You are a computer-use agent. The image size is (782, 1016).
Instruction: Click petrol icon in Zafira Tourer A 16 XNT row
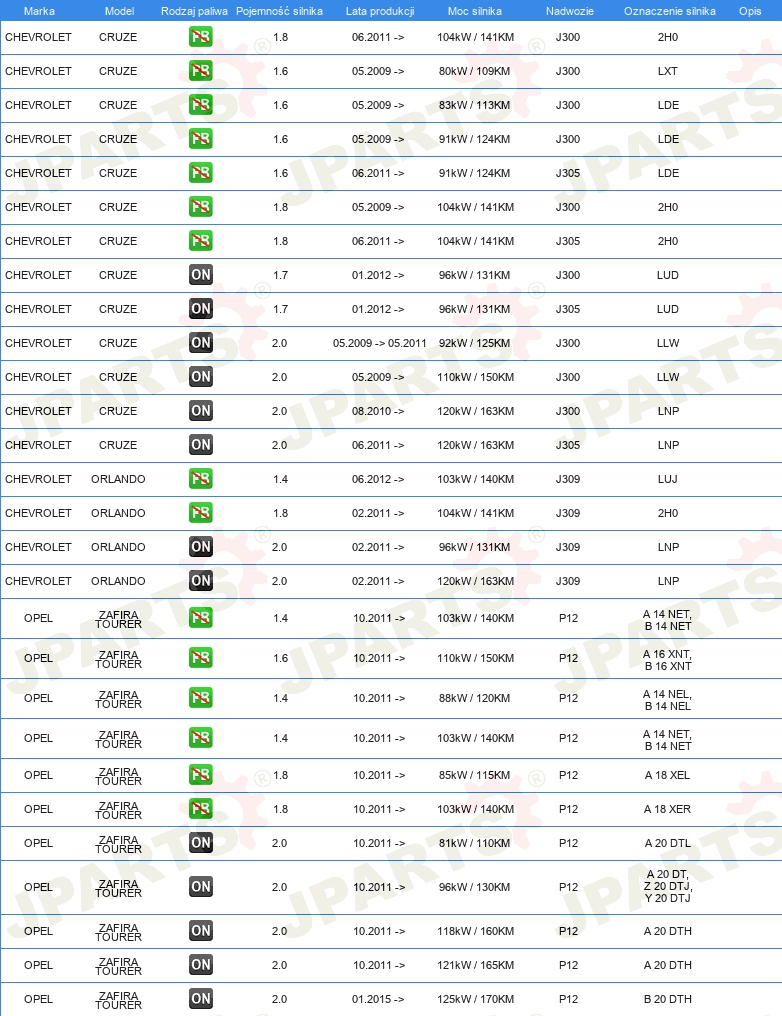[201, 658]
